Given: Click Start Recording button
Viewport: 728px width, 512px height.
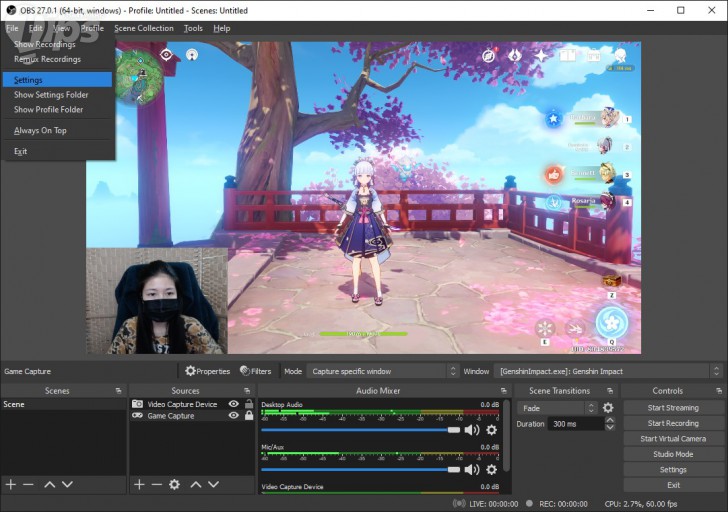Looking at the screenshot, I should (673, 423).
